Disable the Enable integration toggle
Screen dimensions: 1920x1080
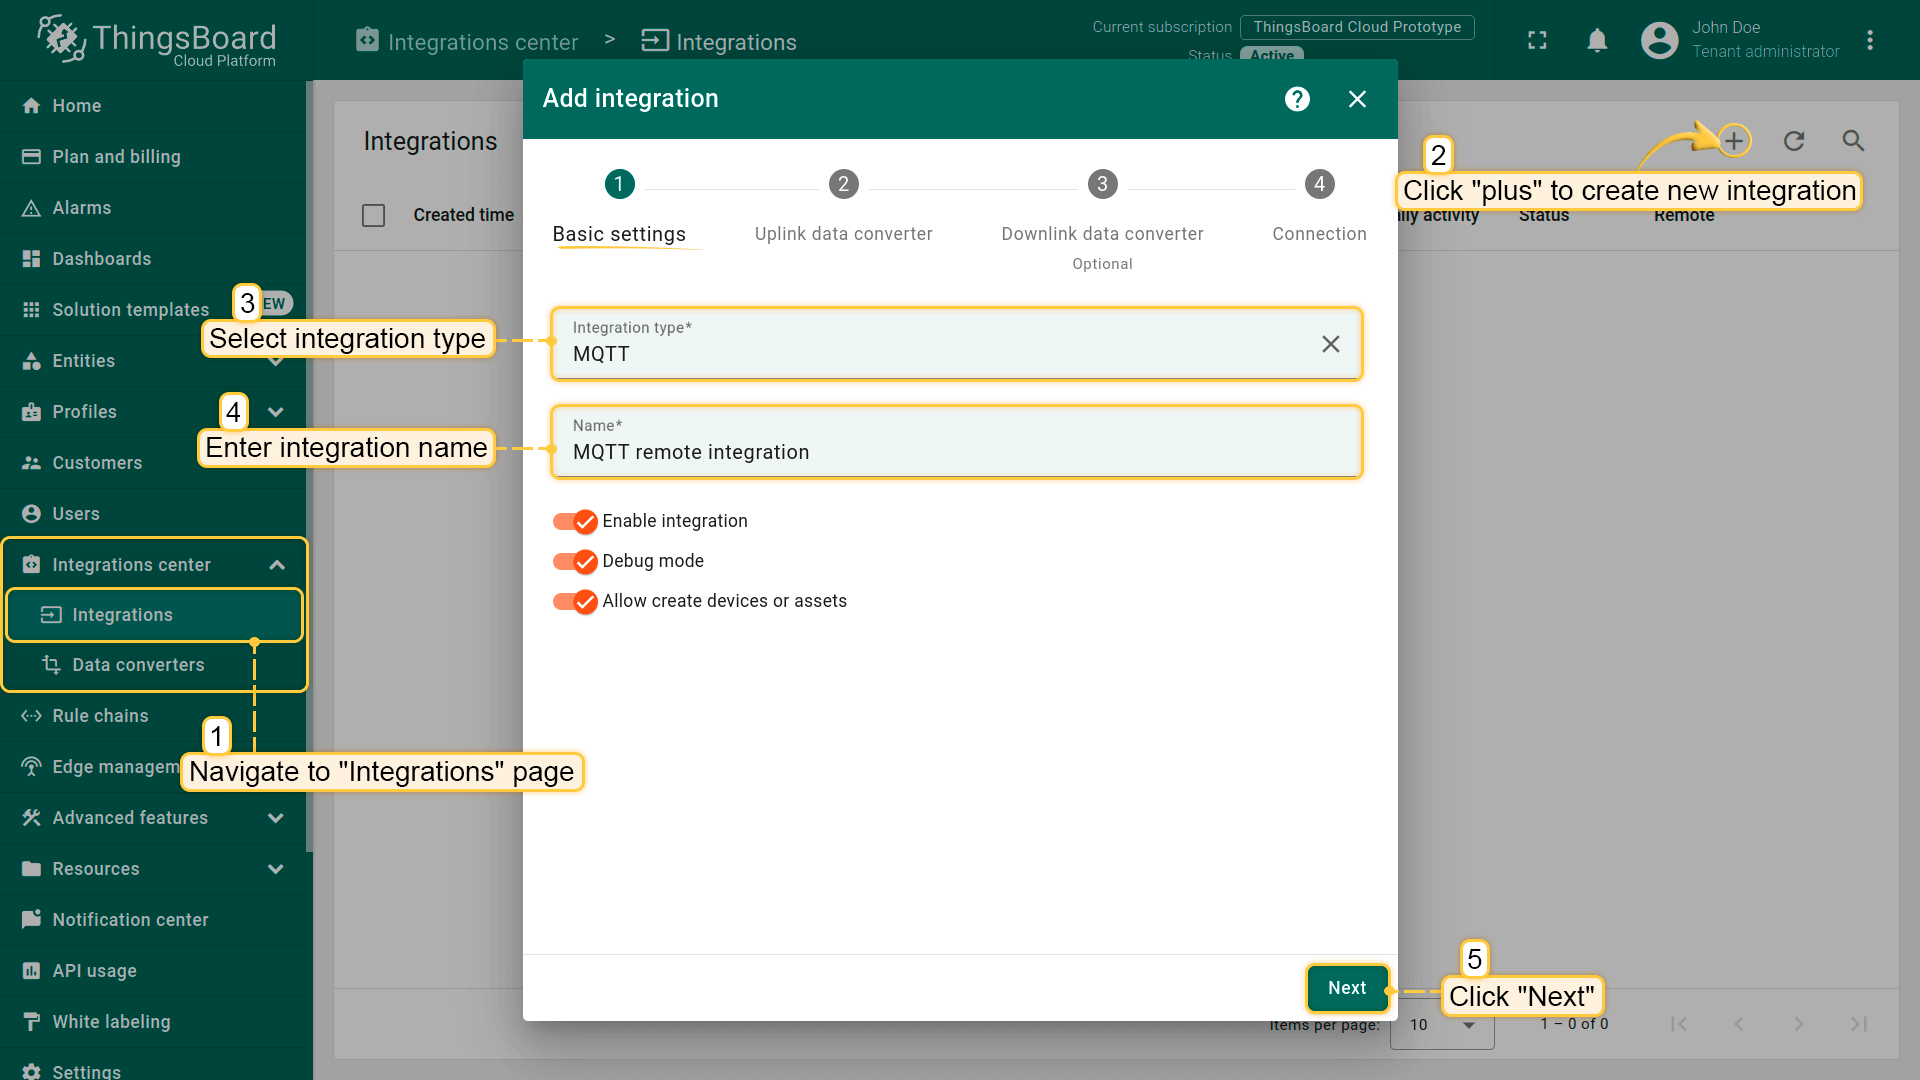(x=575, y=521)
